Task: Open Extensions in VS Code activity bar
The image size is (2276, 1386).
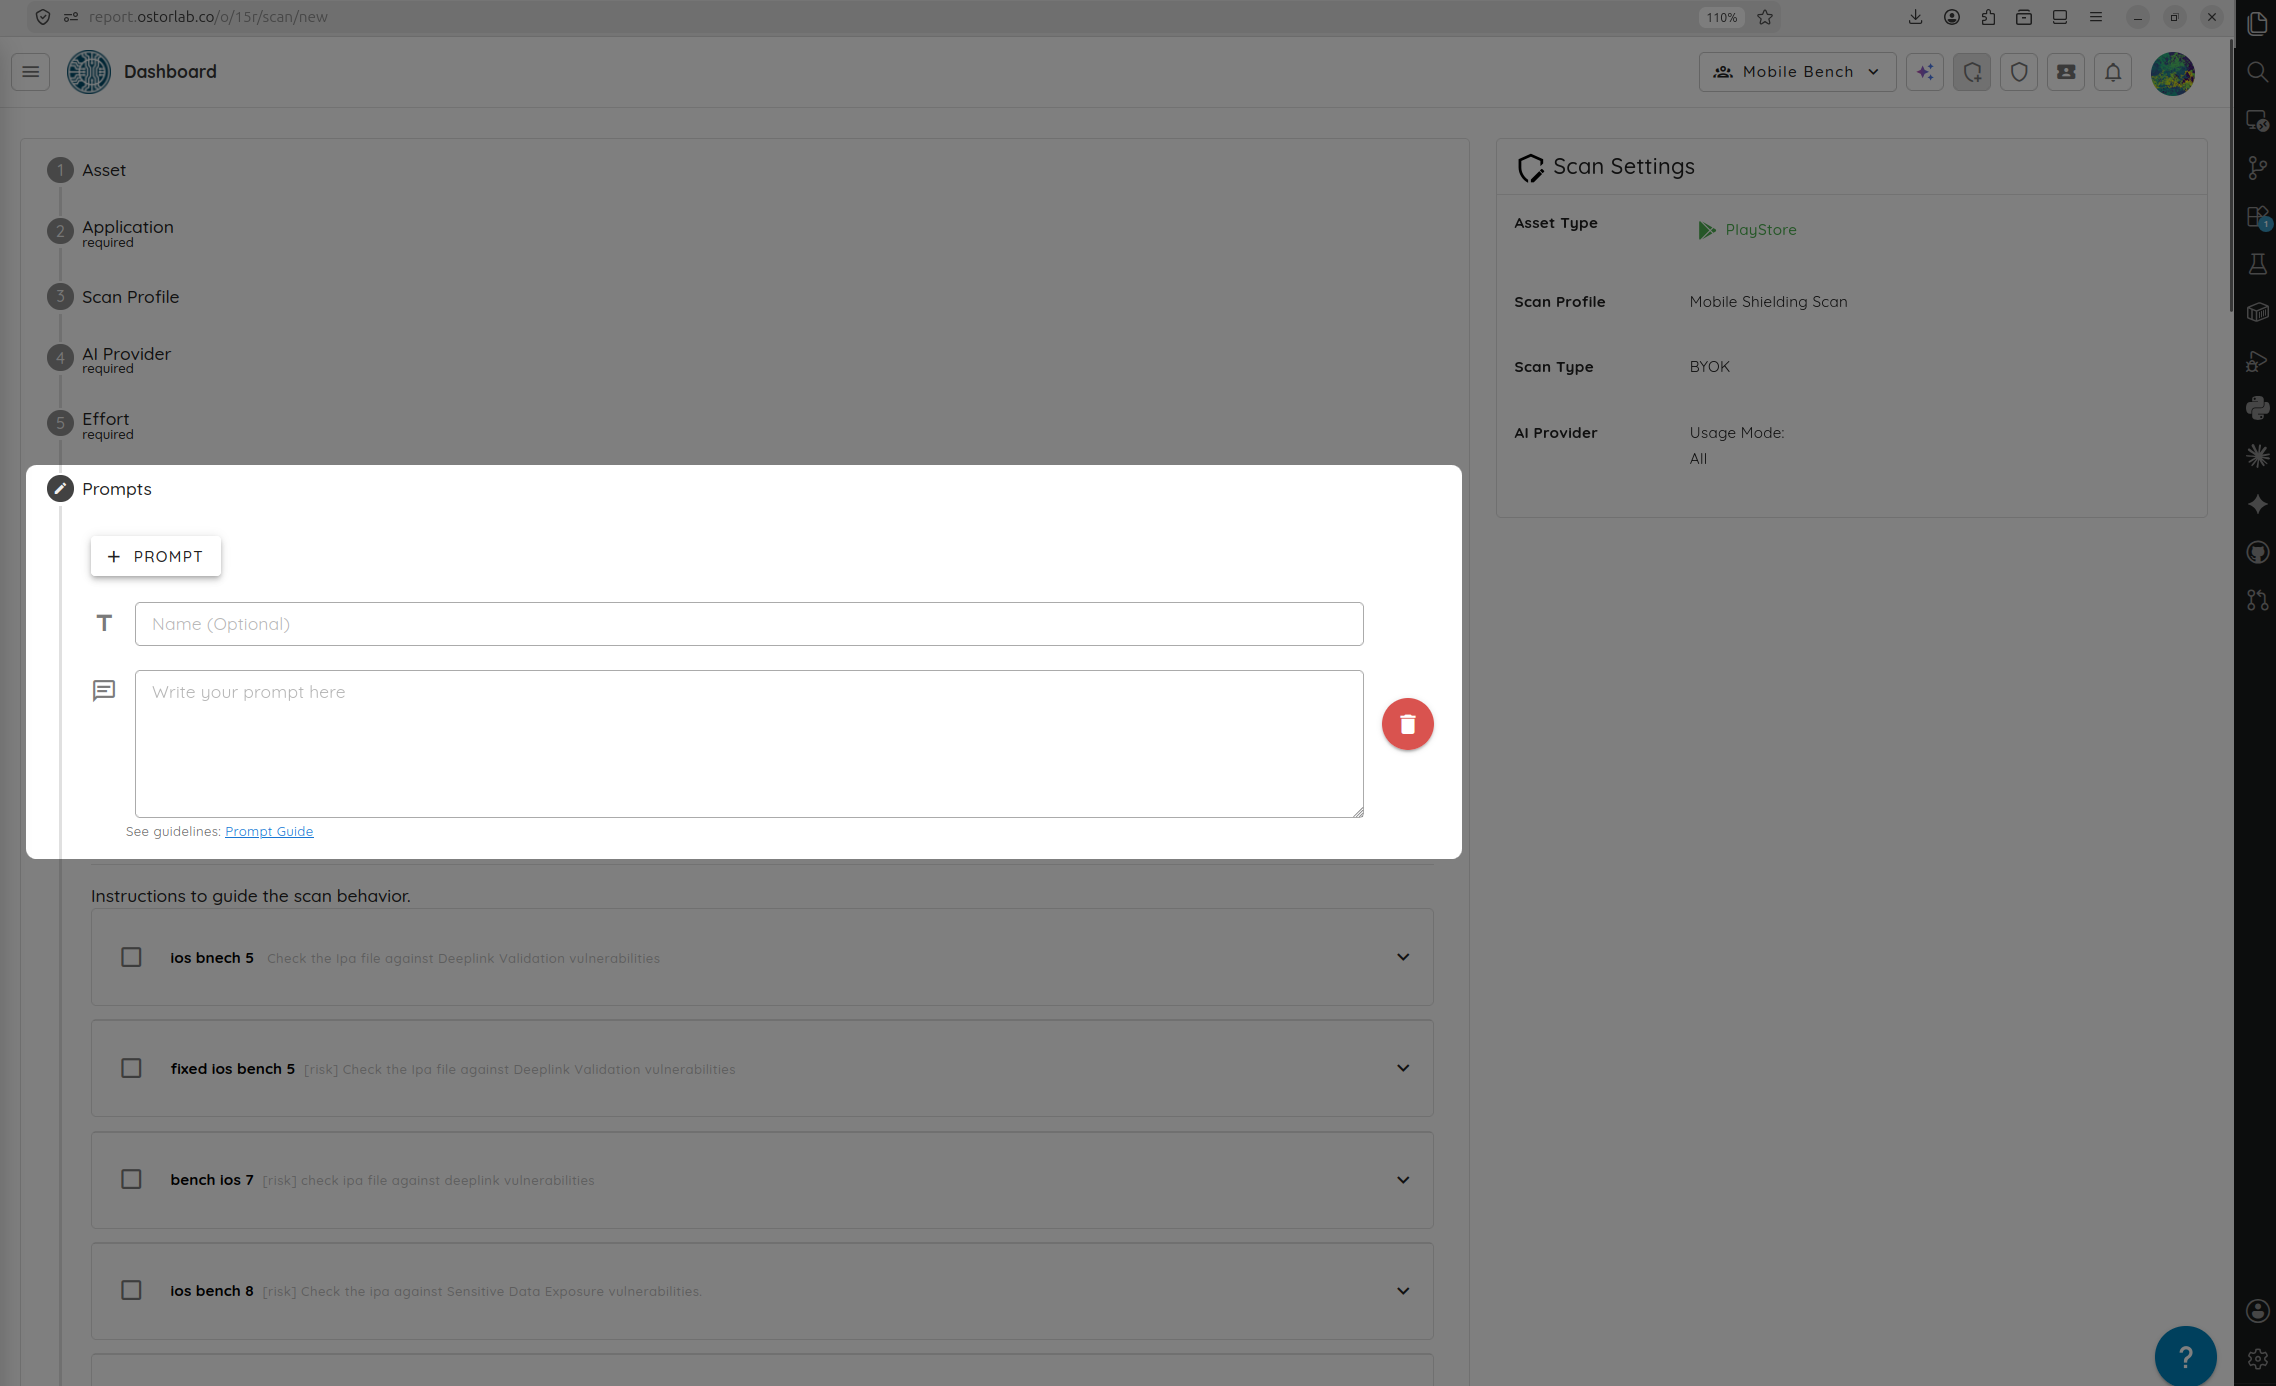Action: pyautogui.click(x=2258, y=217)
